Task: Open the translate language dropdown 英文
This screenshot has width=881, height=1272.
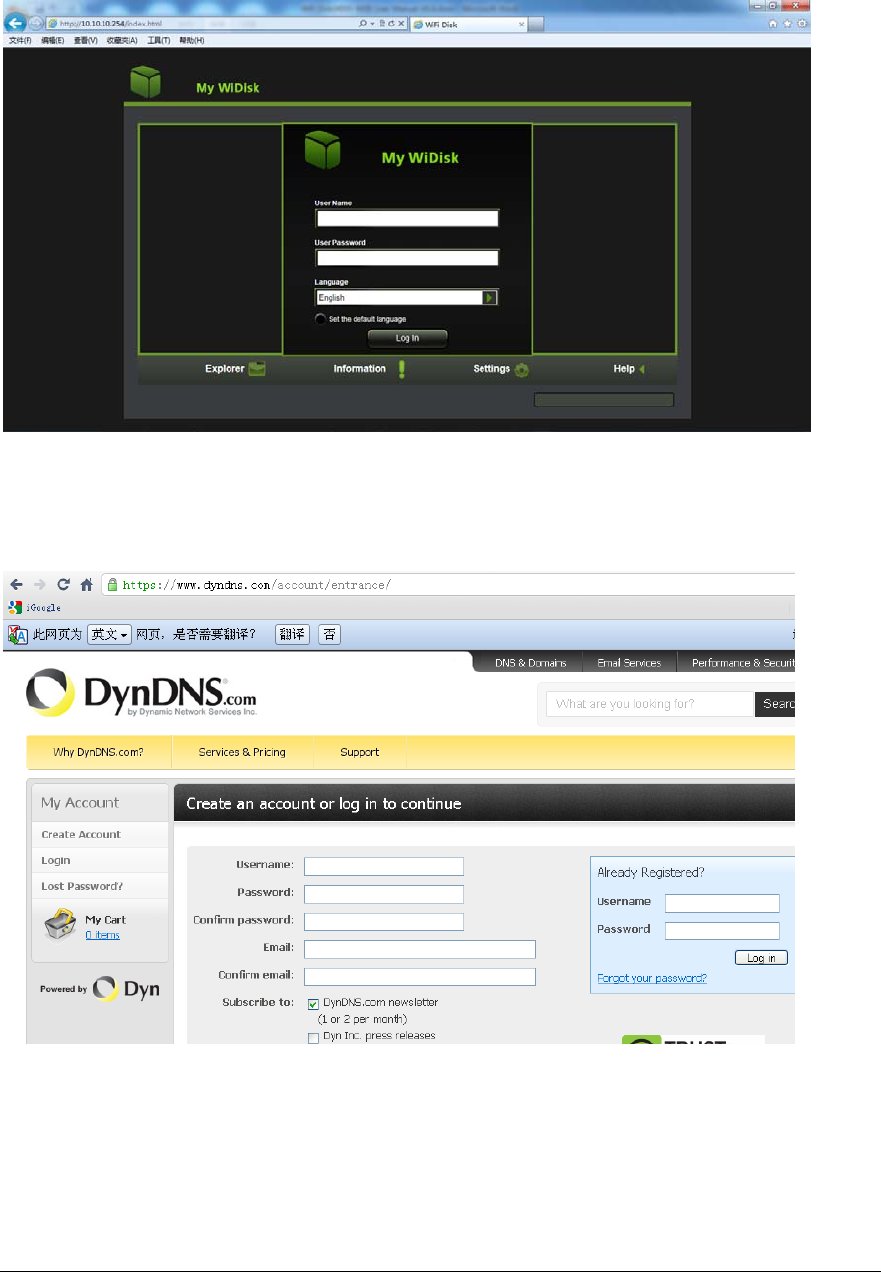Action: coord(110,634)
